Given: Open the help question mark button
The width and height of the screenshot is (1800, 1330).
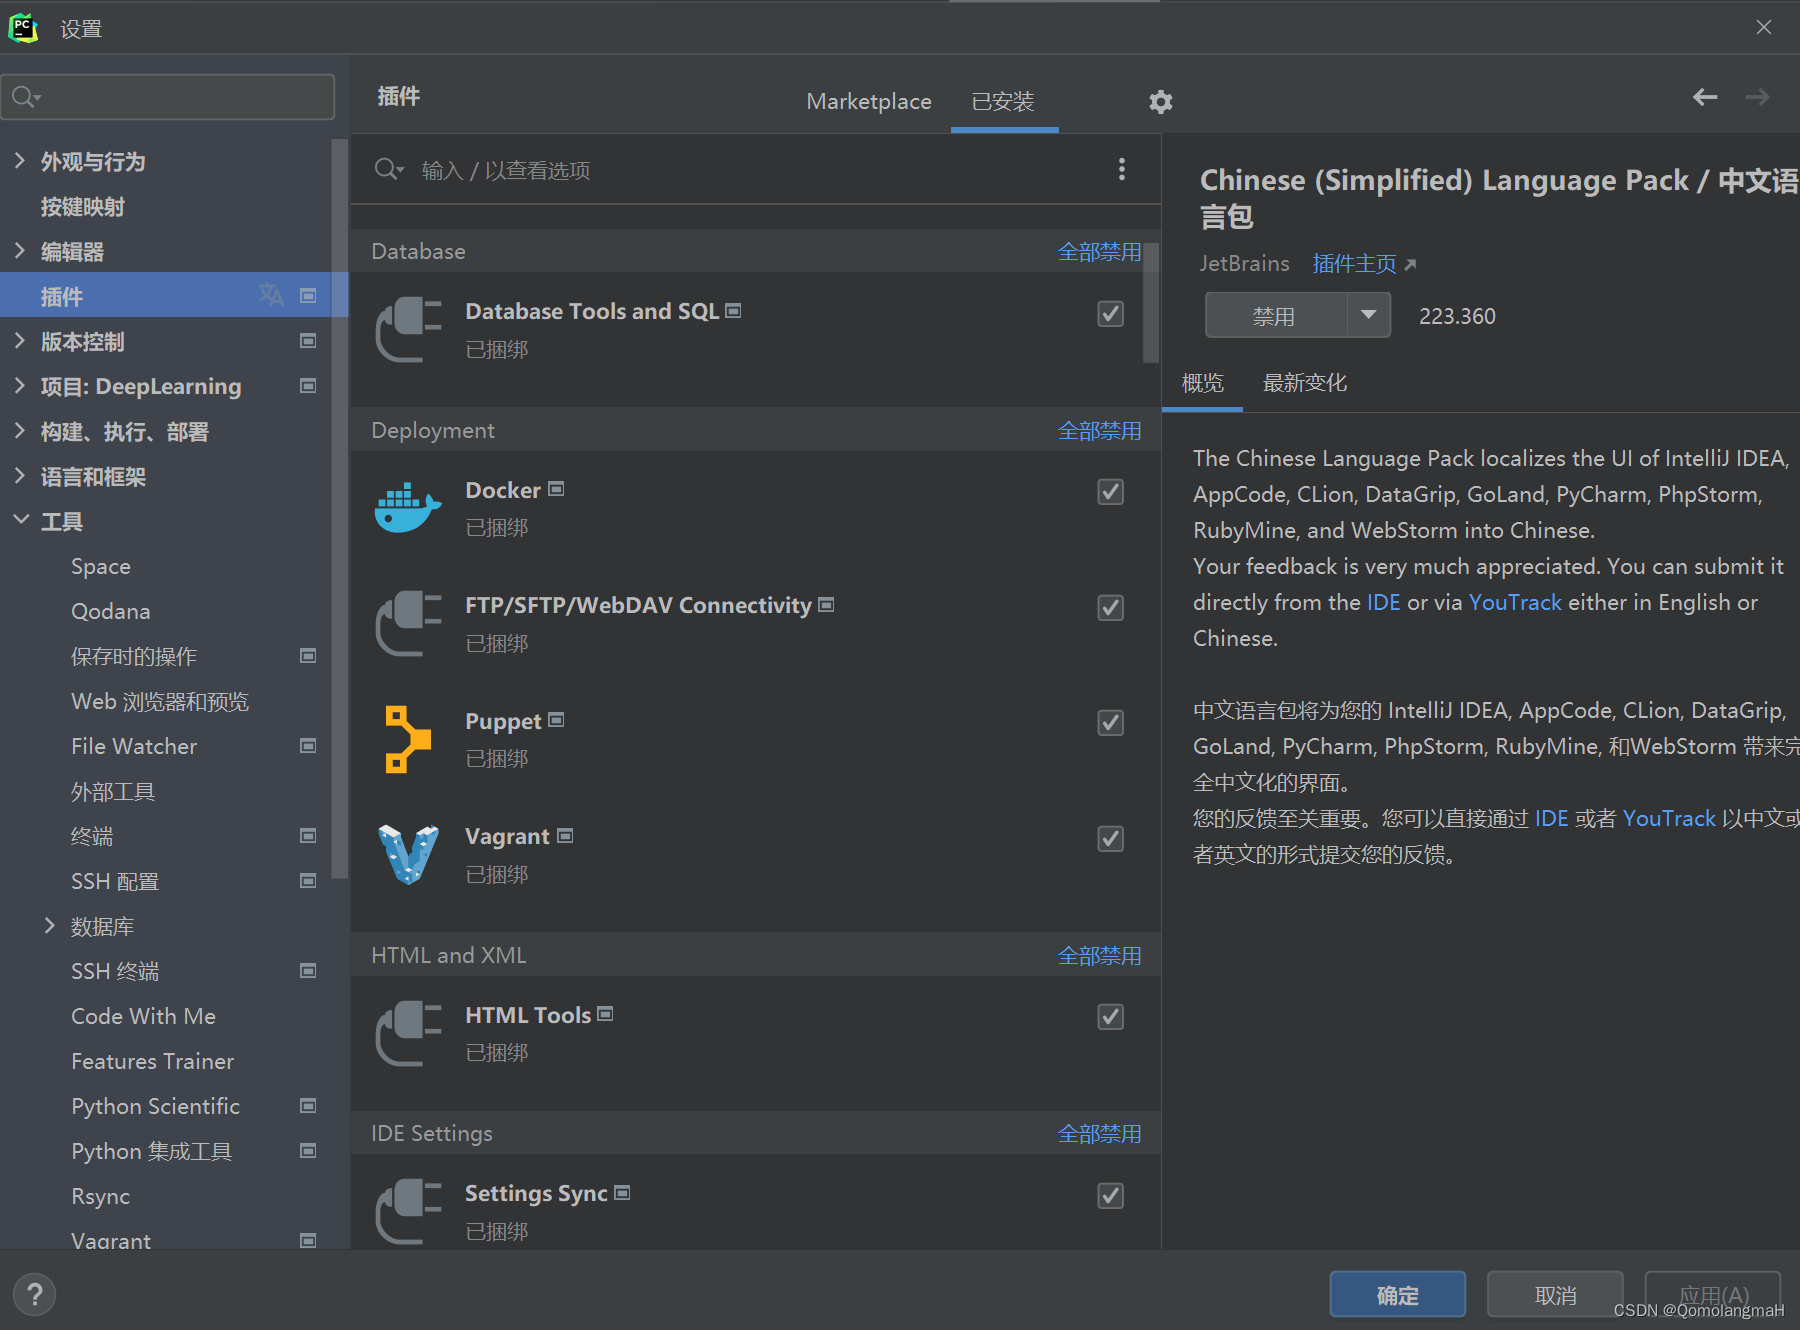Looking at the screenshot, I should point(35,1294).
